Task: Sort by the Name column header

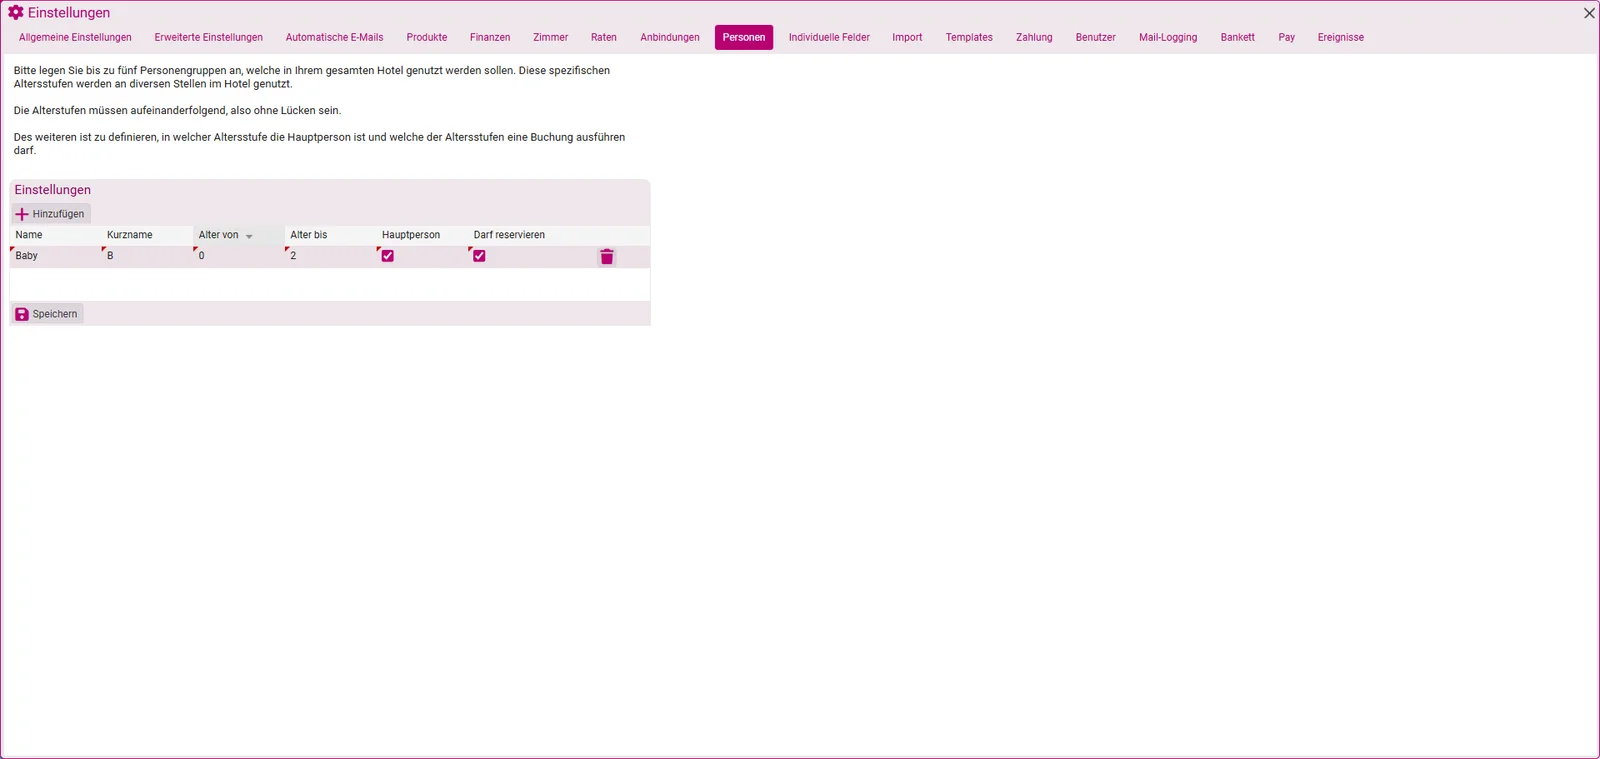Action: [55, 235]
